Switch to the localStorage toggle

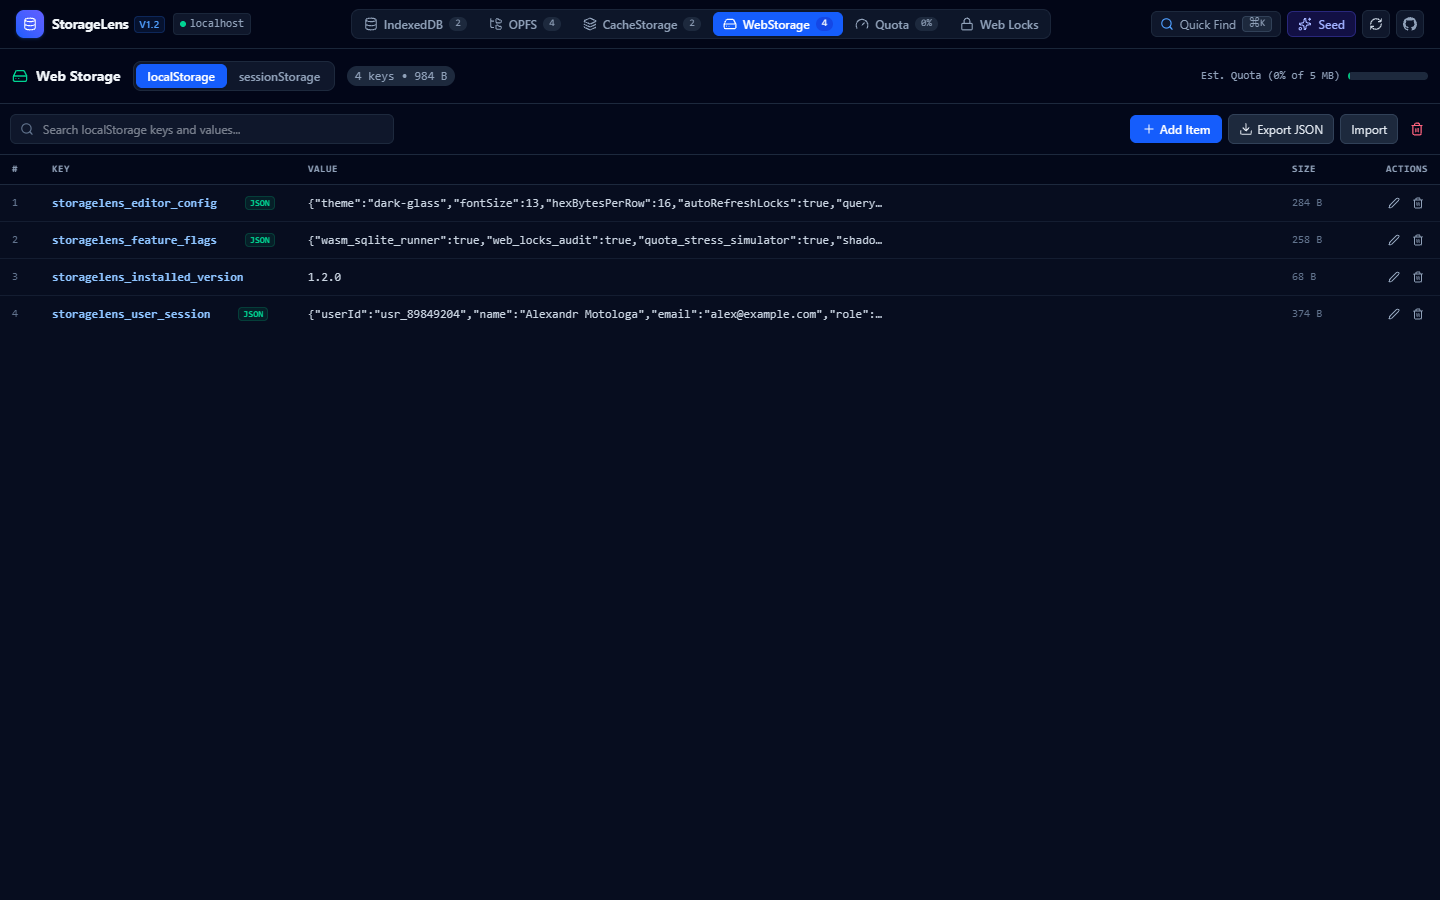181,76
